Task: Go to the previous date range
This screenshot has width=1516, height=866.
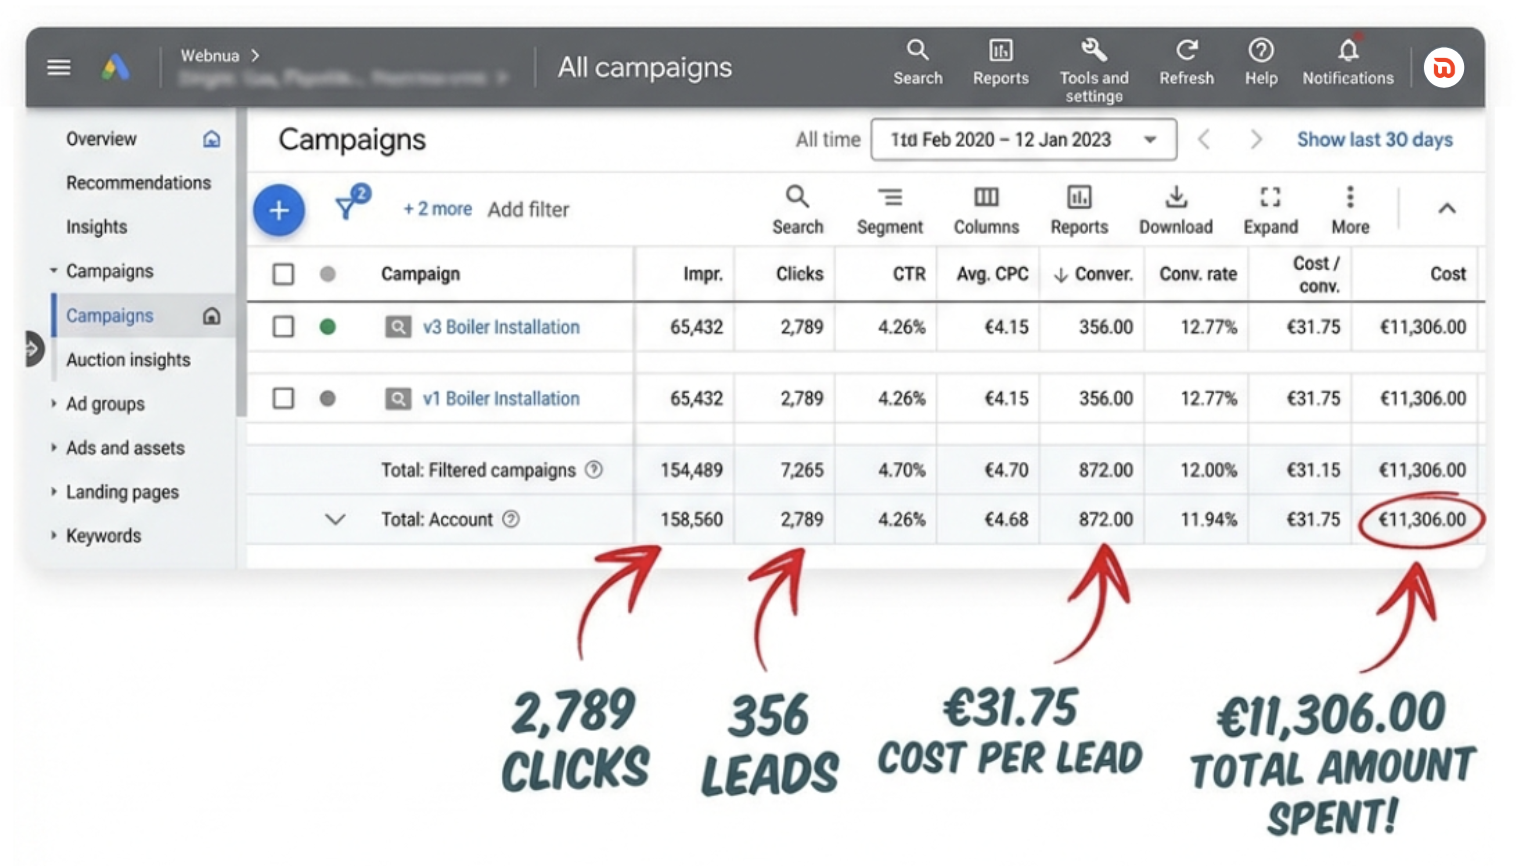Action: click(1204, 140)
